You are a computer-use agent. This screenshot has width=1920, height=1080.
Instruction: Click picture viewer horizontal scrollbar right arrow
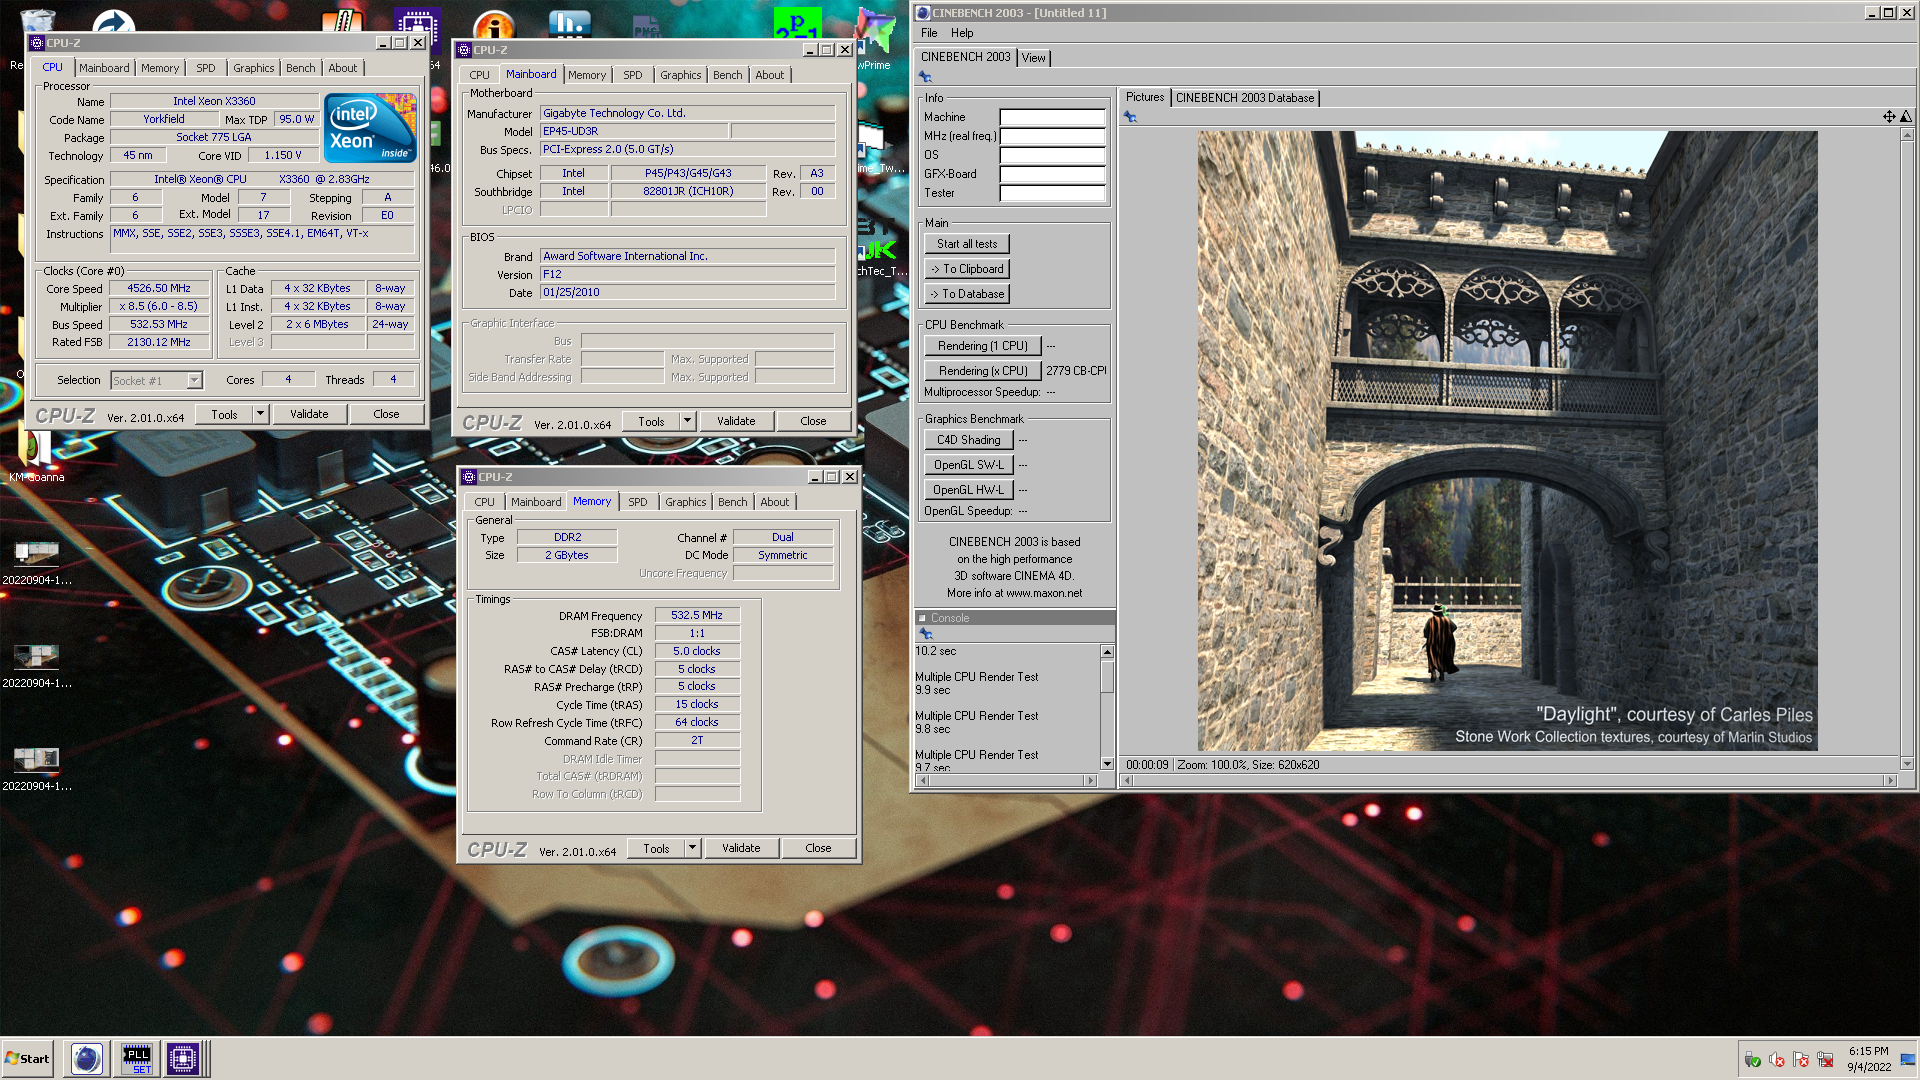[x=1890, y=781]
